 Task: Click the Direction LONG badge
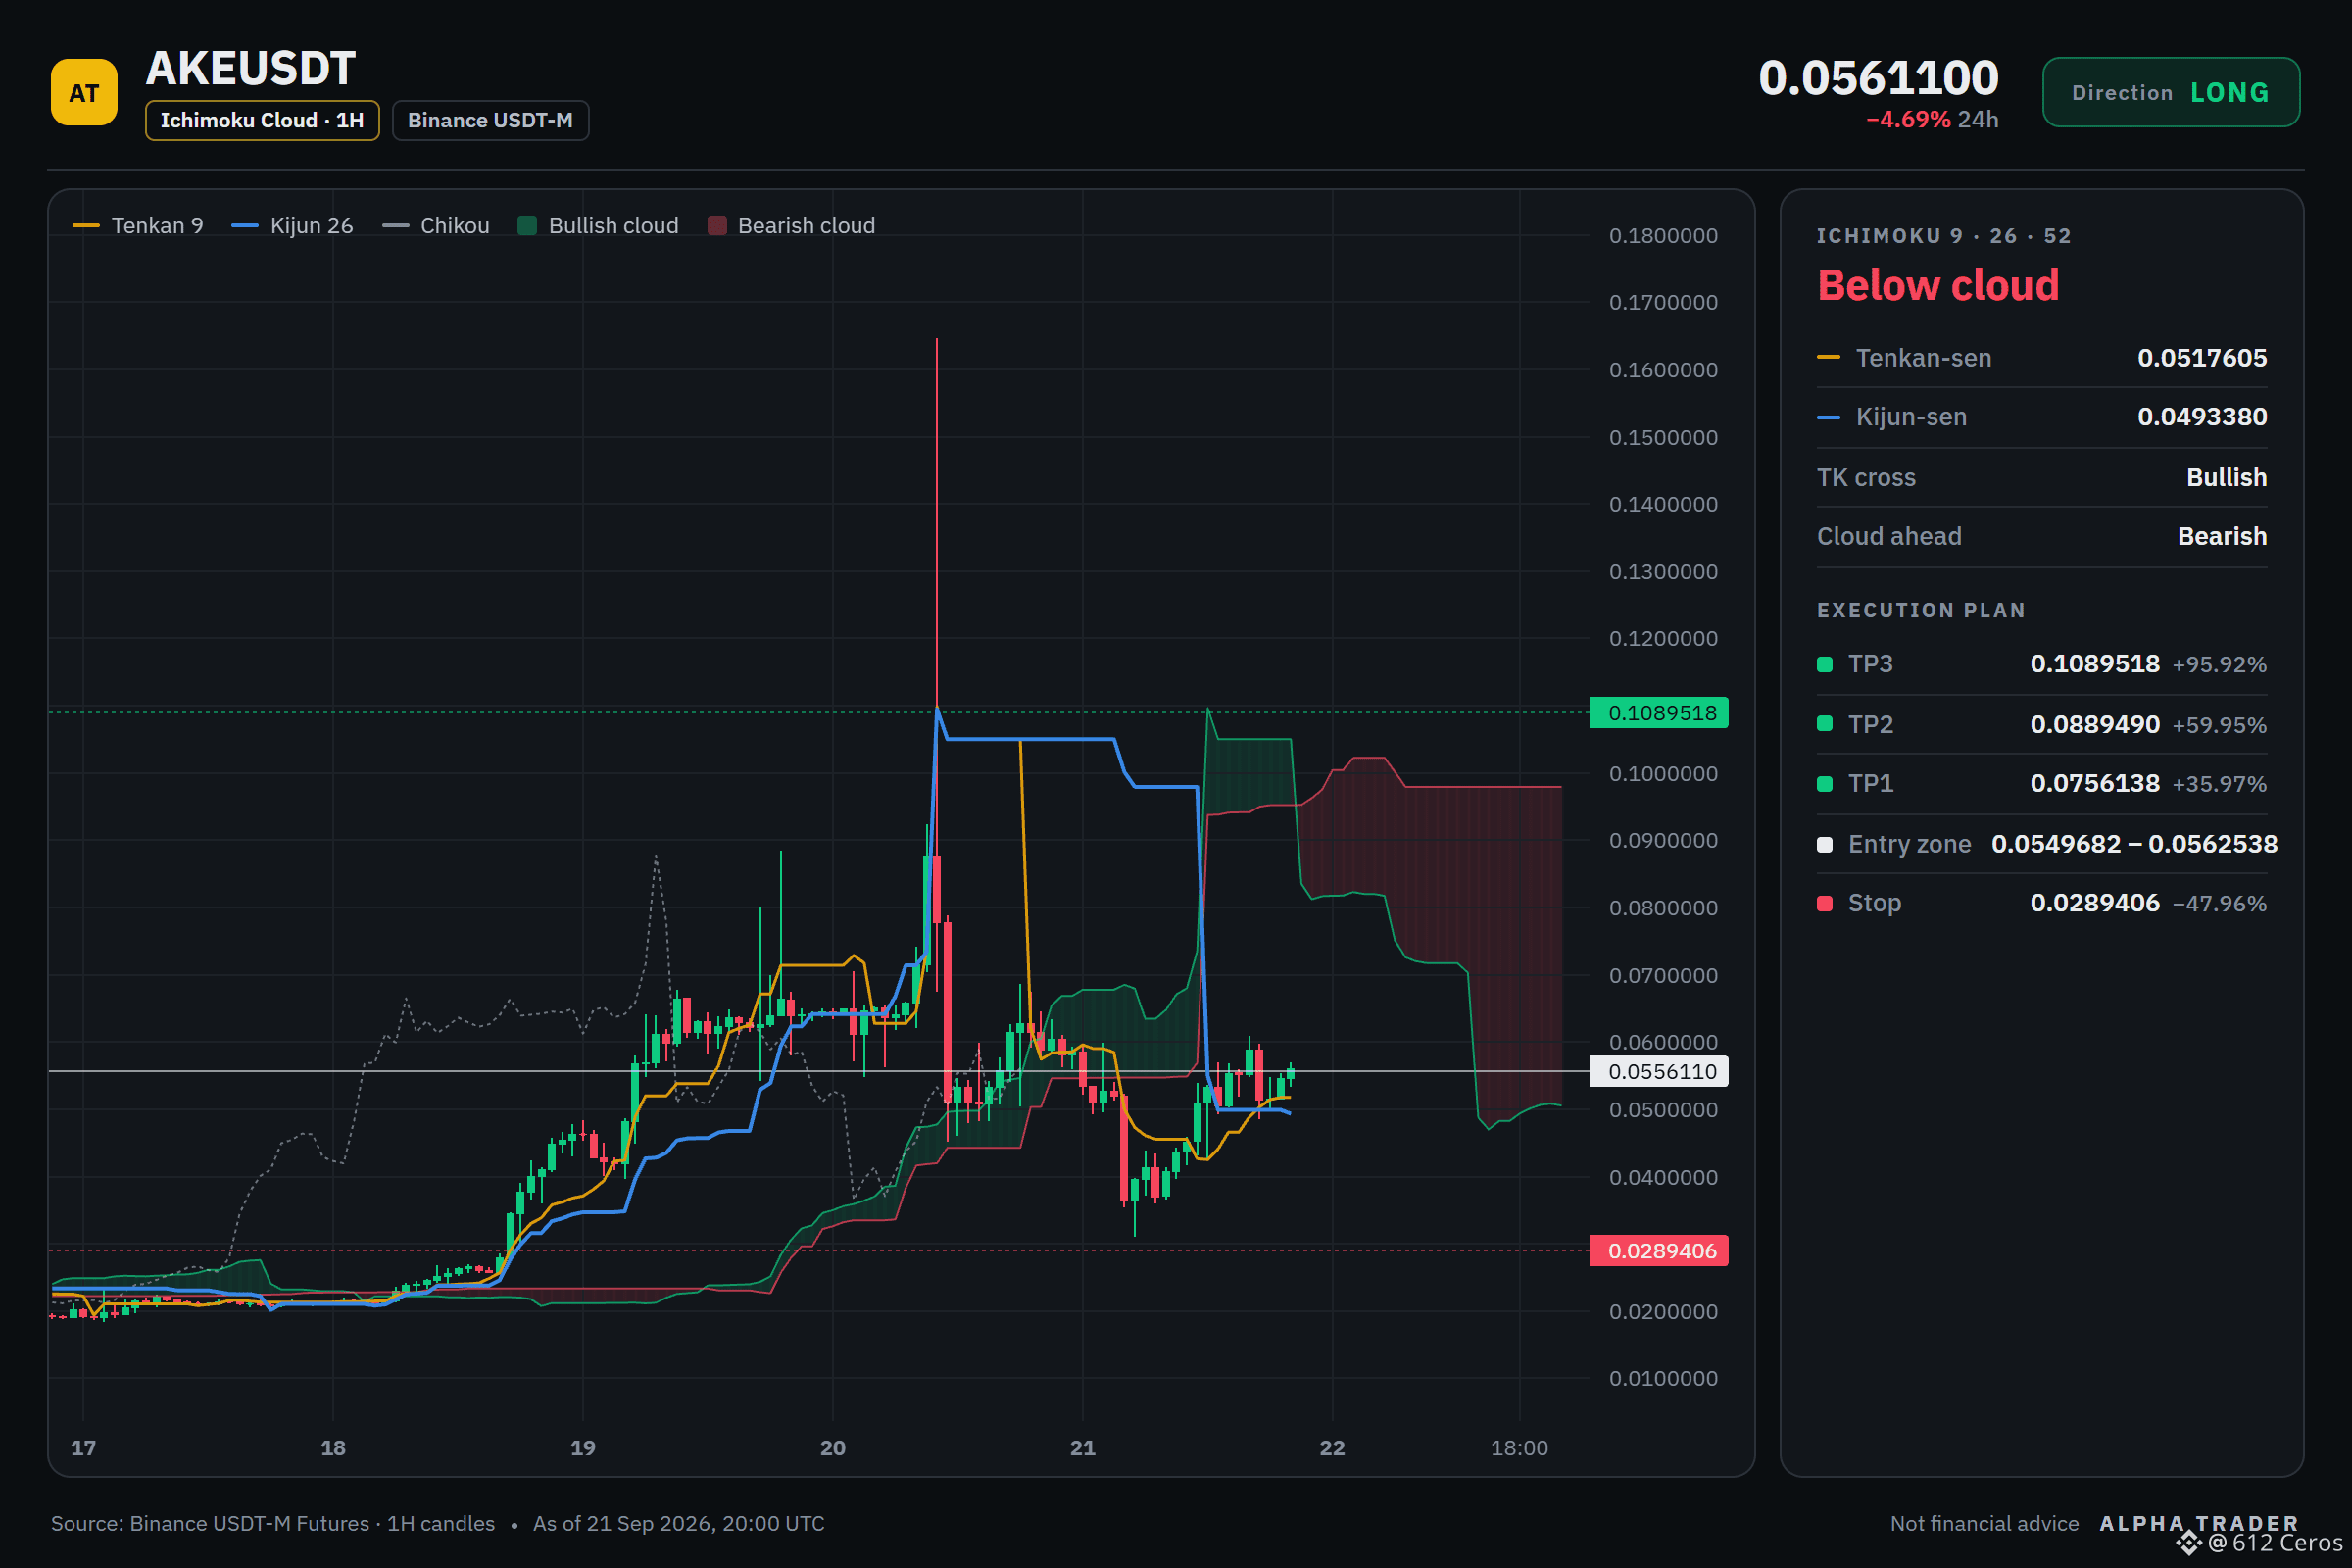[x=2170, y=92]
